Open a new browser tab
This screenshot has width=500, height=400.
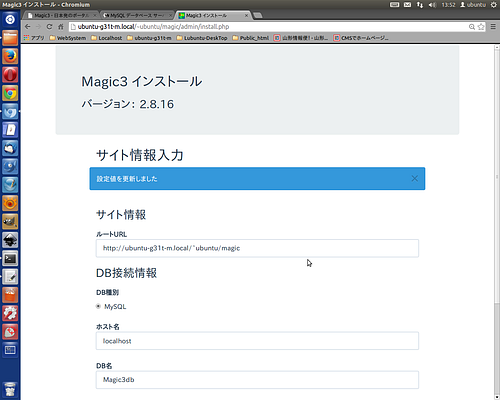(258, 15)
